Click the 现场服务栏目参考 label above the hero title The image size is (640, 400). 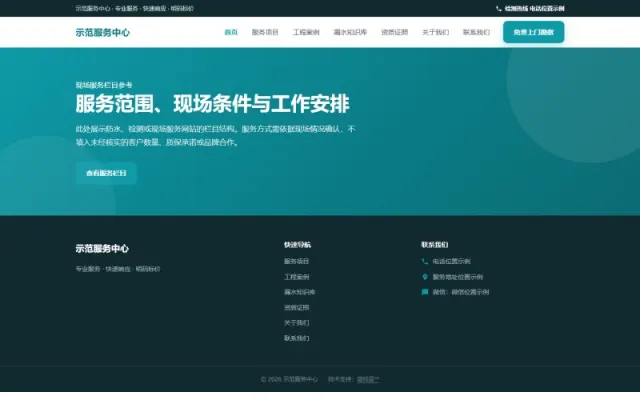104,85
